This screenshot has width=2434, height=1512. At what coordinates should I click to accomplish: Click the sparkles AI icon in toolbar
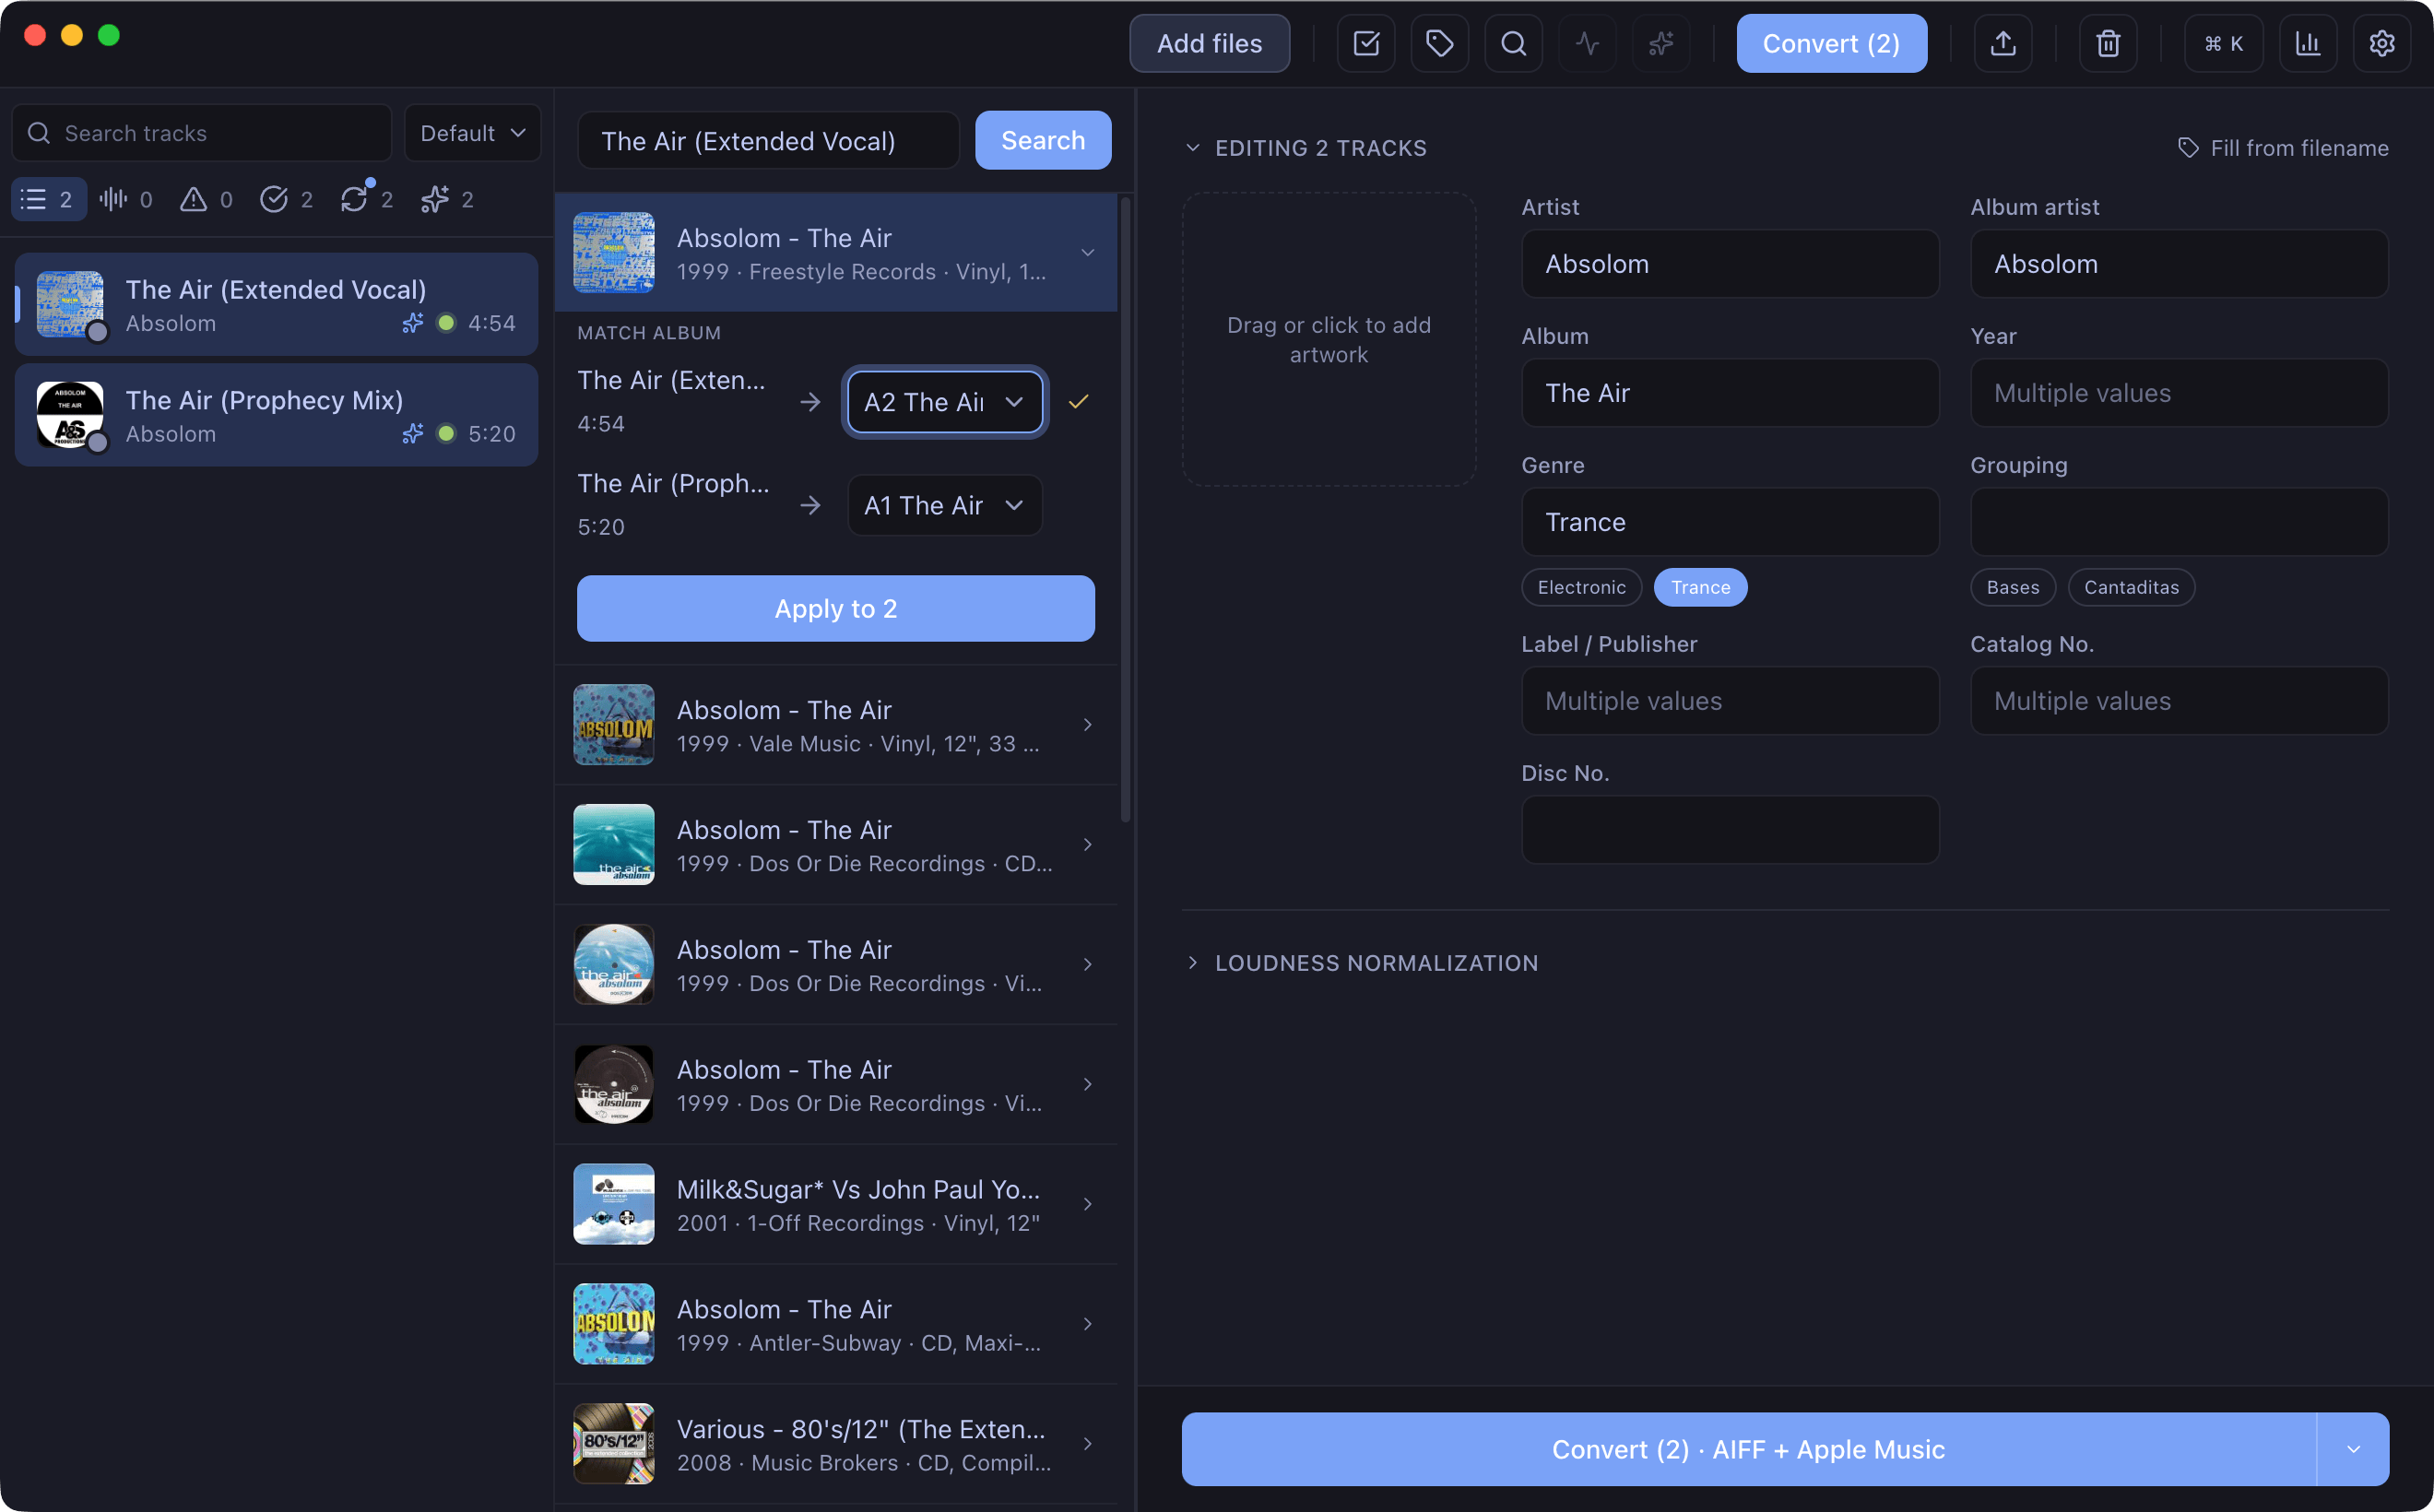point(1661,44)
